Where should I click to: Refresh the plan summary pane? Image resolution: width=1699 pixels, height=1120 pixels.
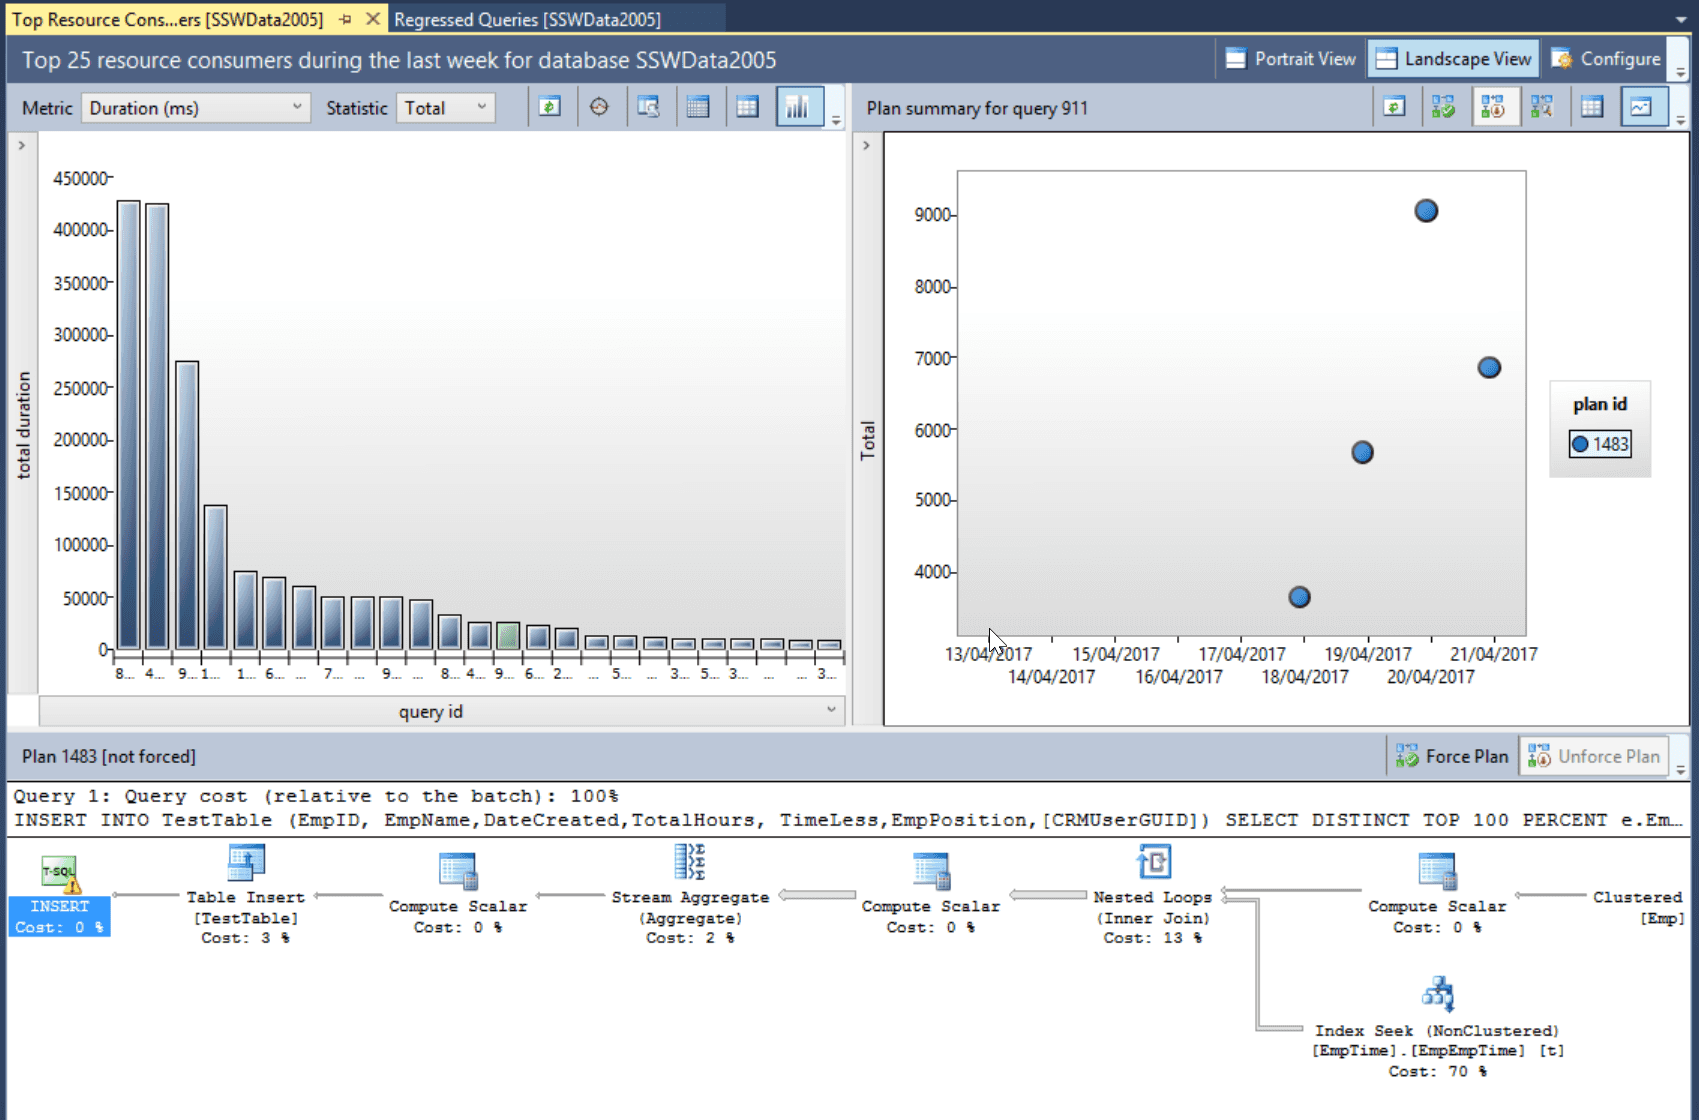[1394, 107]
